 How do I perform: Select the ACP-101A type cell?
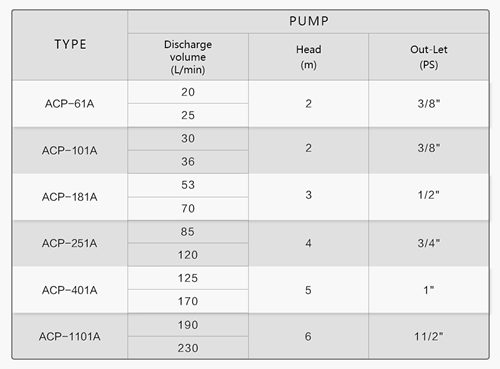tap(70, 150)
